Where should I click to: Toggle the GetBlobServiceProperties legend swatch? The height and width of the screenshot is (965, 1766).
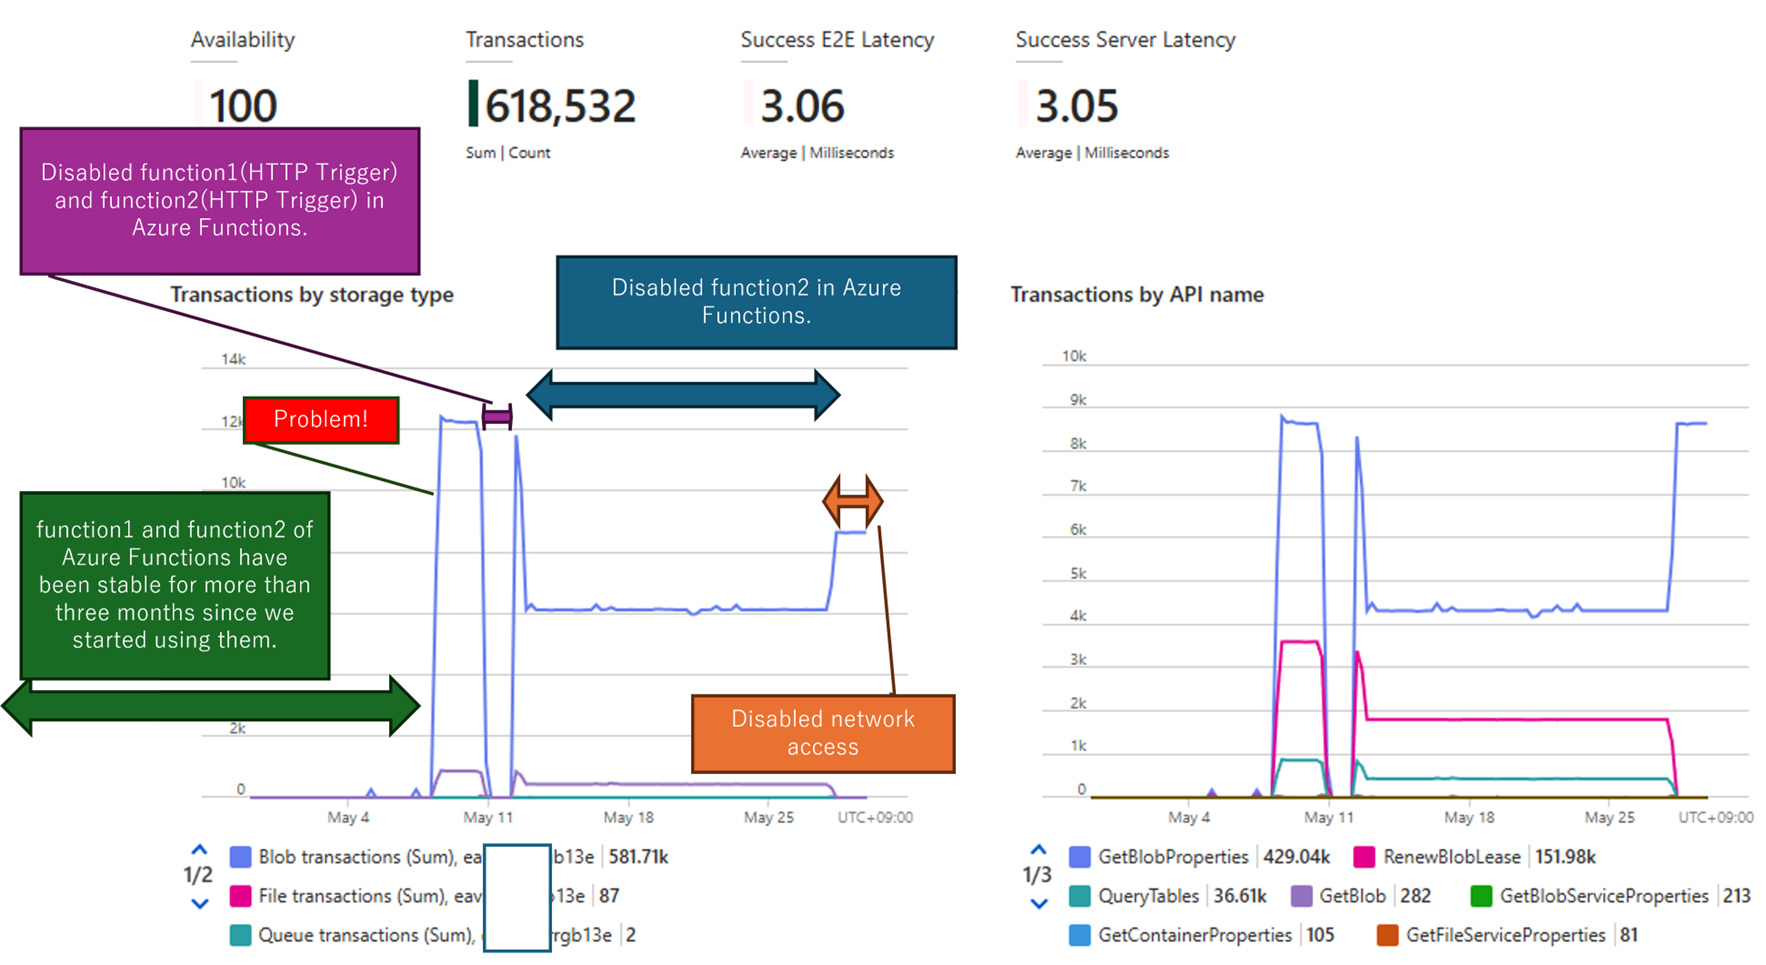tap(1481, 896)
